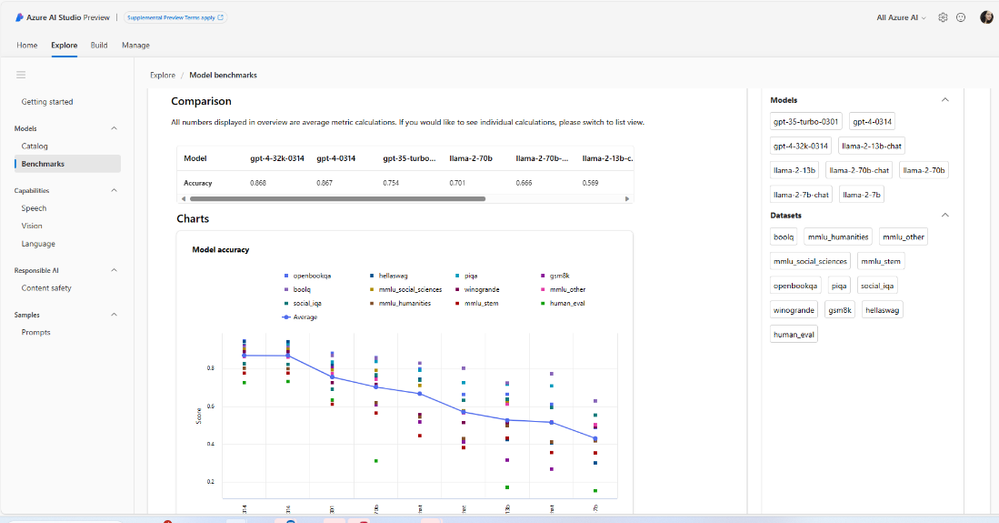Select the Explore tab
Image resolution: width=999 pixels, height=523 pixels.
64,45
